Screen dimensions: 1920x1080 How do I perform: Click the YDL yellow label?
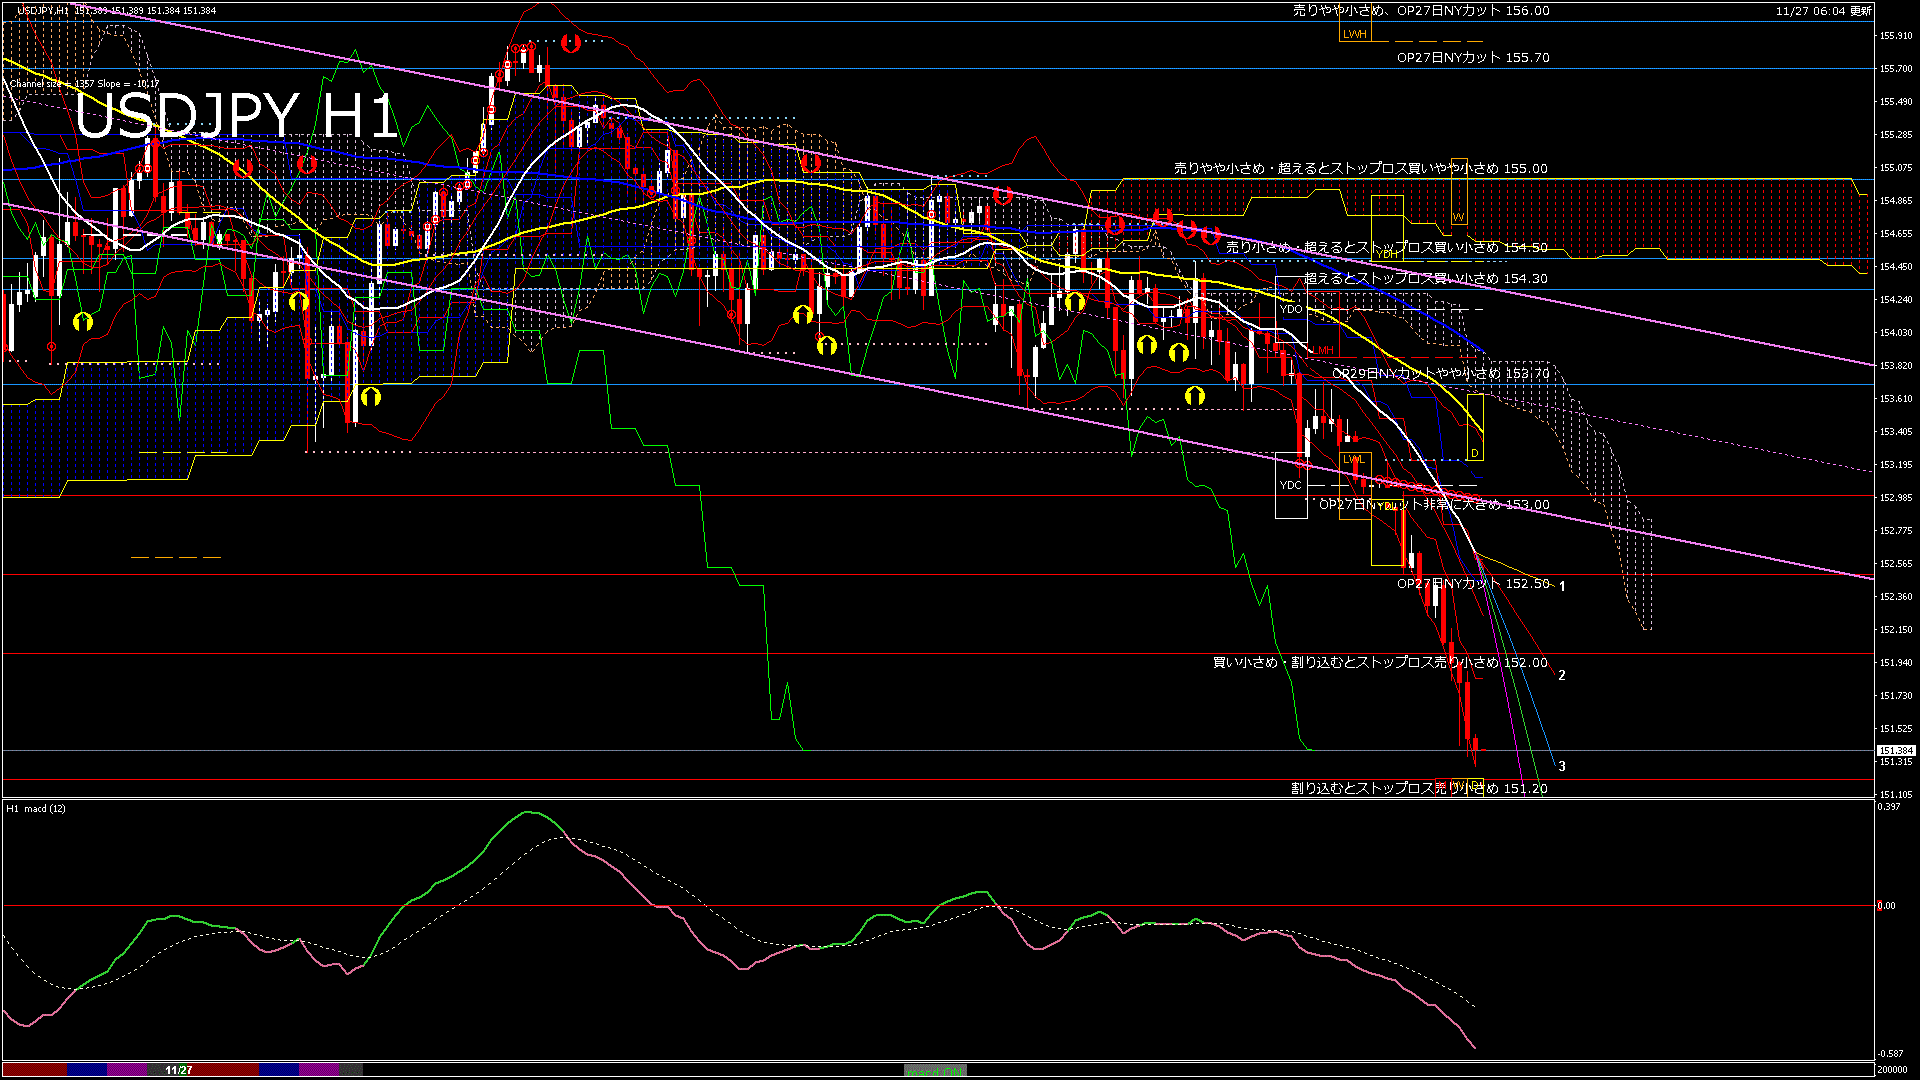point(1386,506)
